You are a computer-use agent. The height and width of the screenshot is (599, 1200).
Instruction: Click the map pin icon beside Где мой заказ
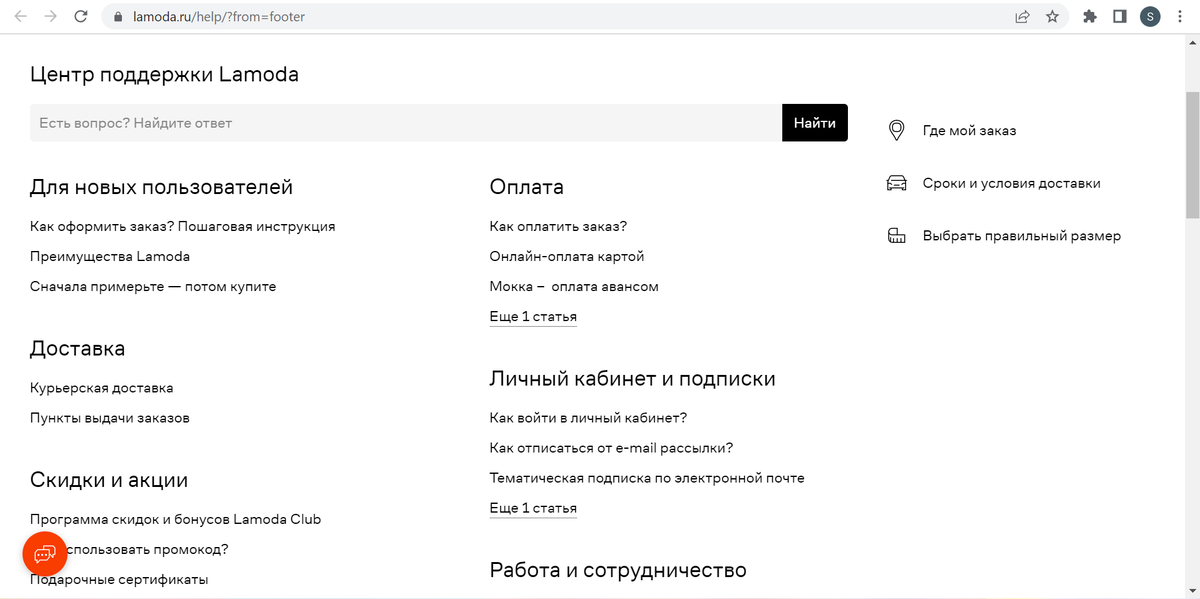pyautogui.click(x=897, y=131)
